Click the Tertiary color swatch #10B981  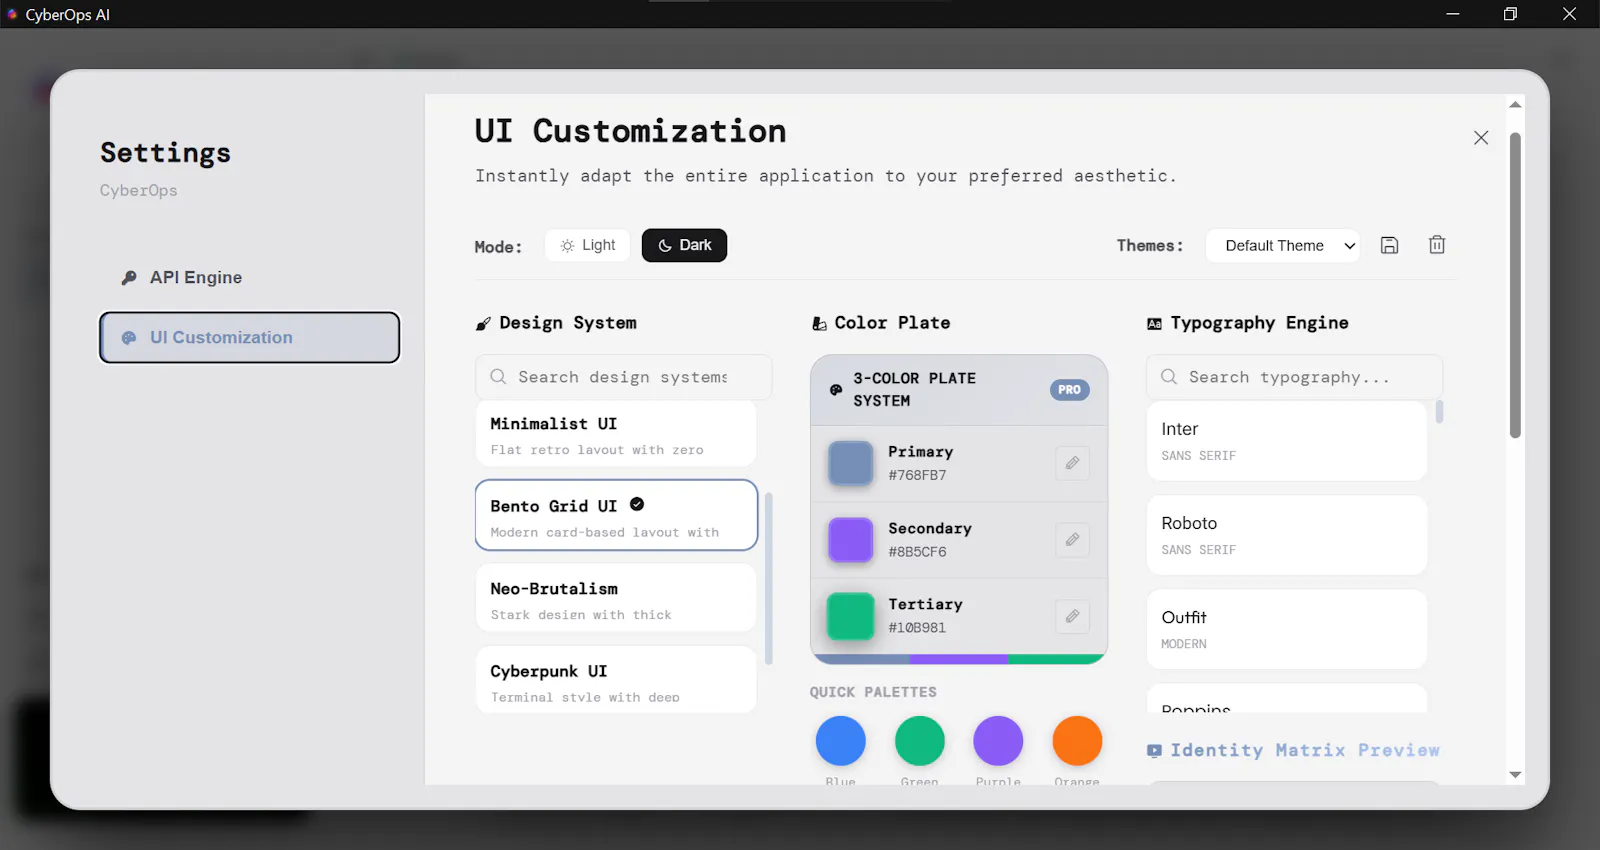pos(851,616)
